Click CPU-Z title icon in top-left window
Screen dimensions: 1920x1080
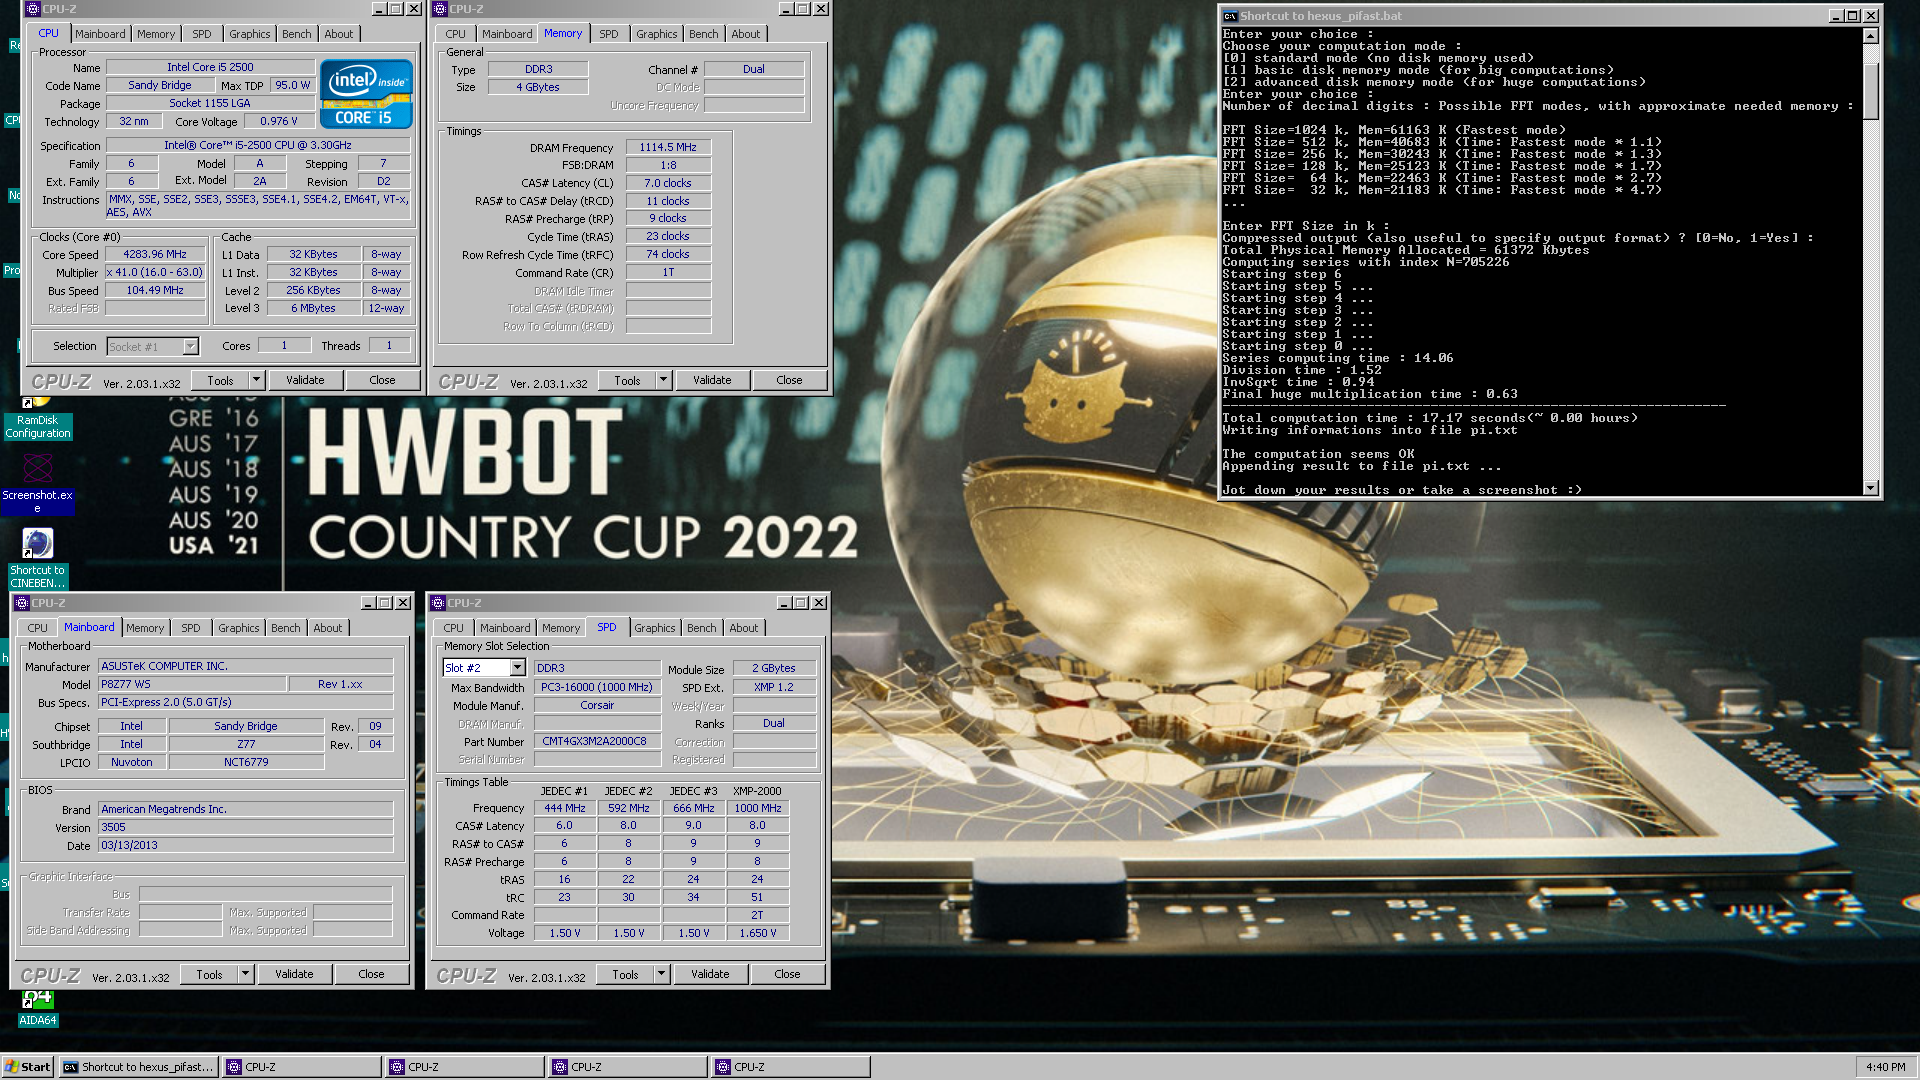[x=33, y=9]
